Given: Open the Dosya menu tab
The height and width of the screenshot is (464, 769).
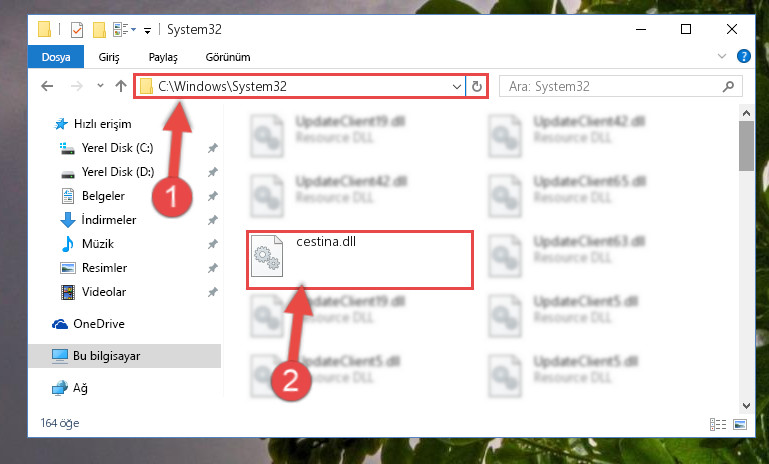Looking at the screenshot, I should point(56,57).
